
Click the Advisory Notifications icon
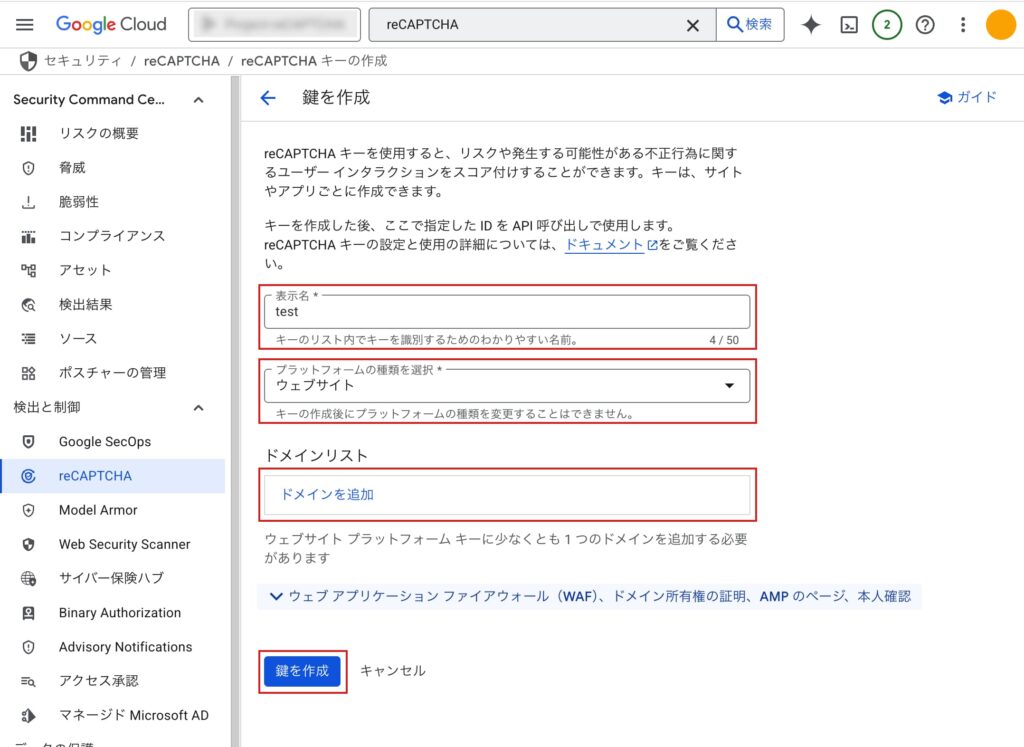pyautogui.click(x=28, y=647)
